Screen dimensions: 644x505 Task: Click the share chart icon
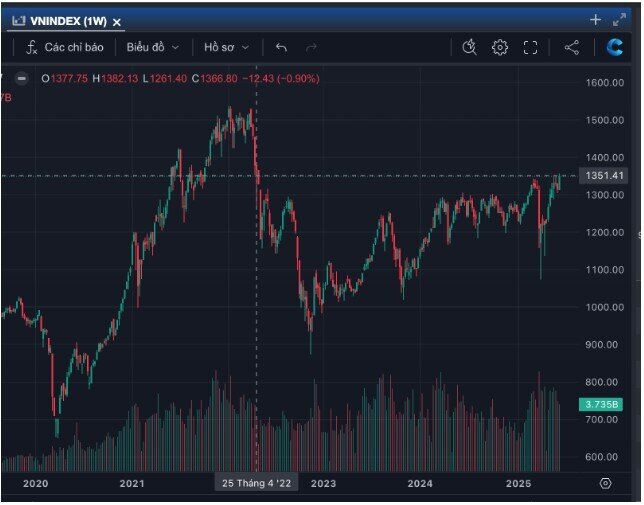click(x=572, y=48)
